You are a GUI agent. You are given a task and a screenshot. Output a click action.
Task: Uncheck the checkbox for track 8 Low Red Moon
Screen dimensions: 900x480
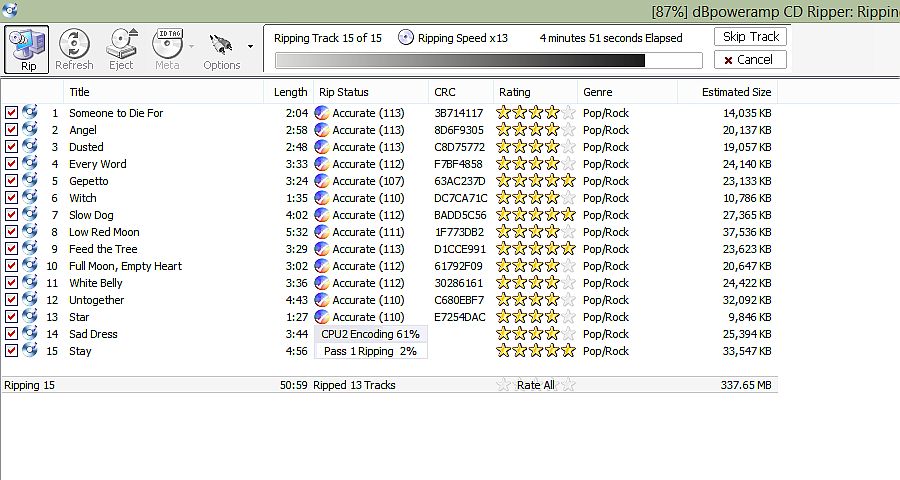pyautogui.click(x=11, y=232)
